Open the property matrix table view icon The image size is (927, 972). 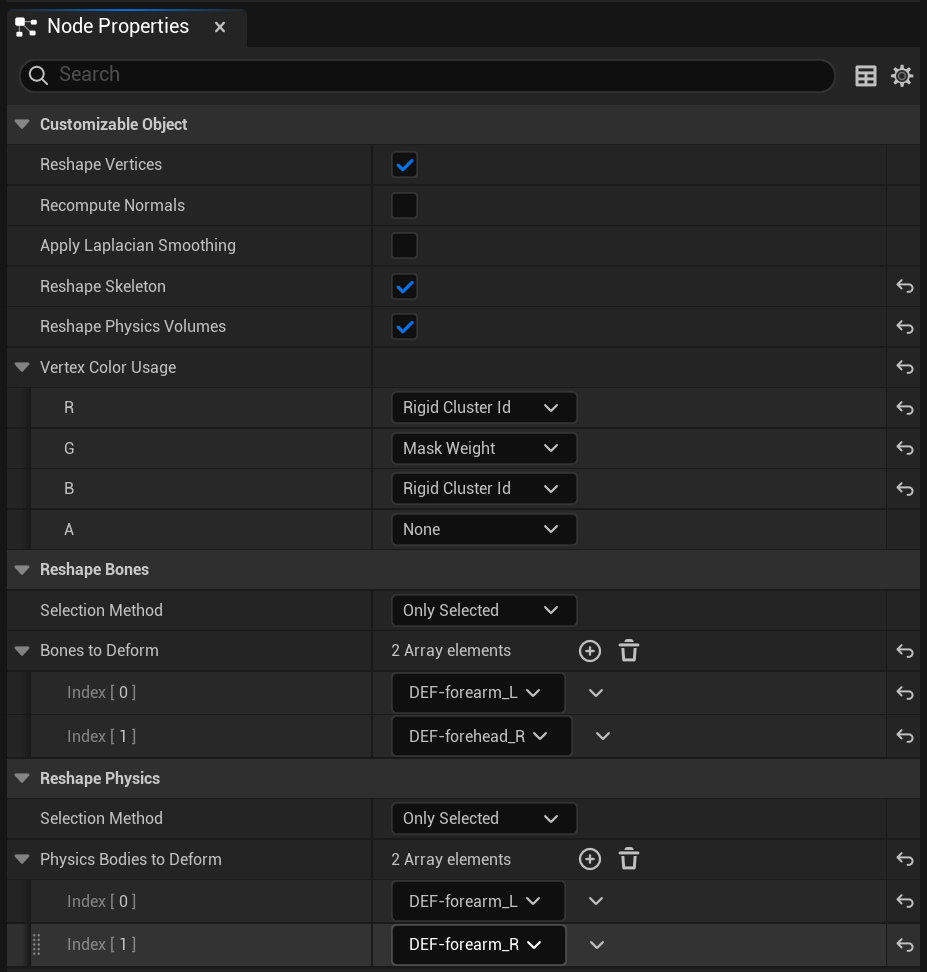point(866,76)
